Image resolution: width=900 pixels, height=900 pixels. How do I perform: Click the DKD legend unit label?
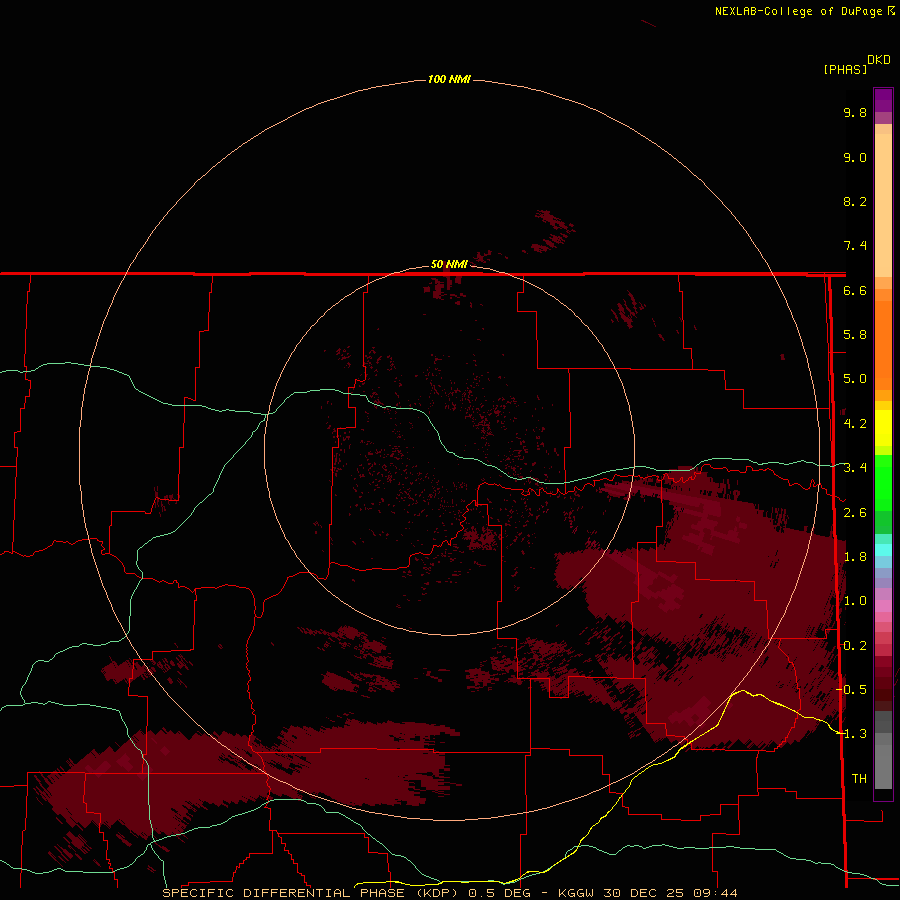click(879, 60)
